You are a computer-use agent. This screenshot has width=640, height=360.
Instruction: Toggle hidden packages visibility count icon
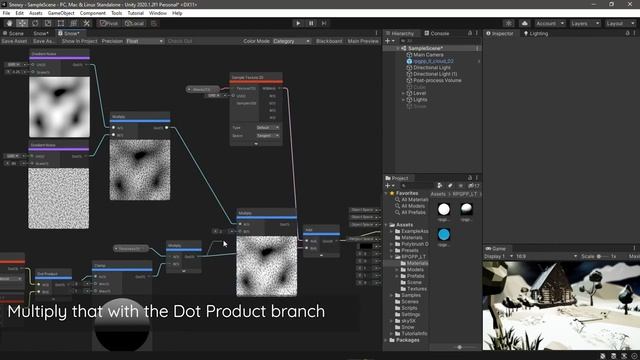click(474, 186)
